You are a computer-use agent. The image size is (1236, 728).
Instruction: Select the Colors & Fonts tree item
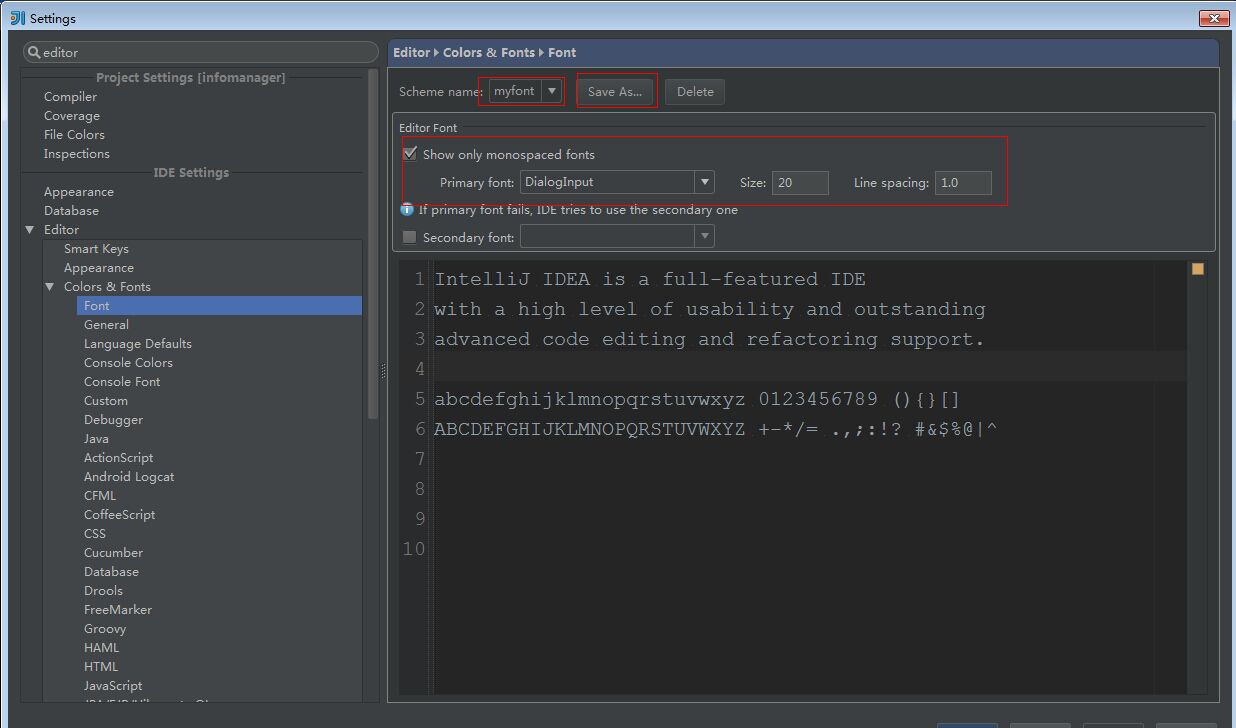(107, 287)
